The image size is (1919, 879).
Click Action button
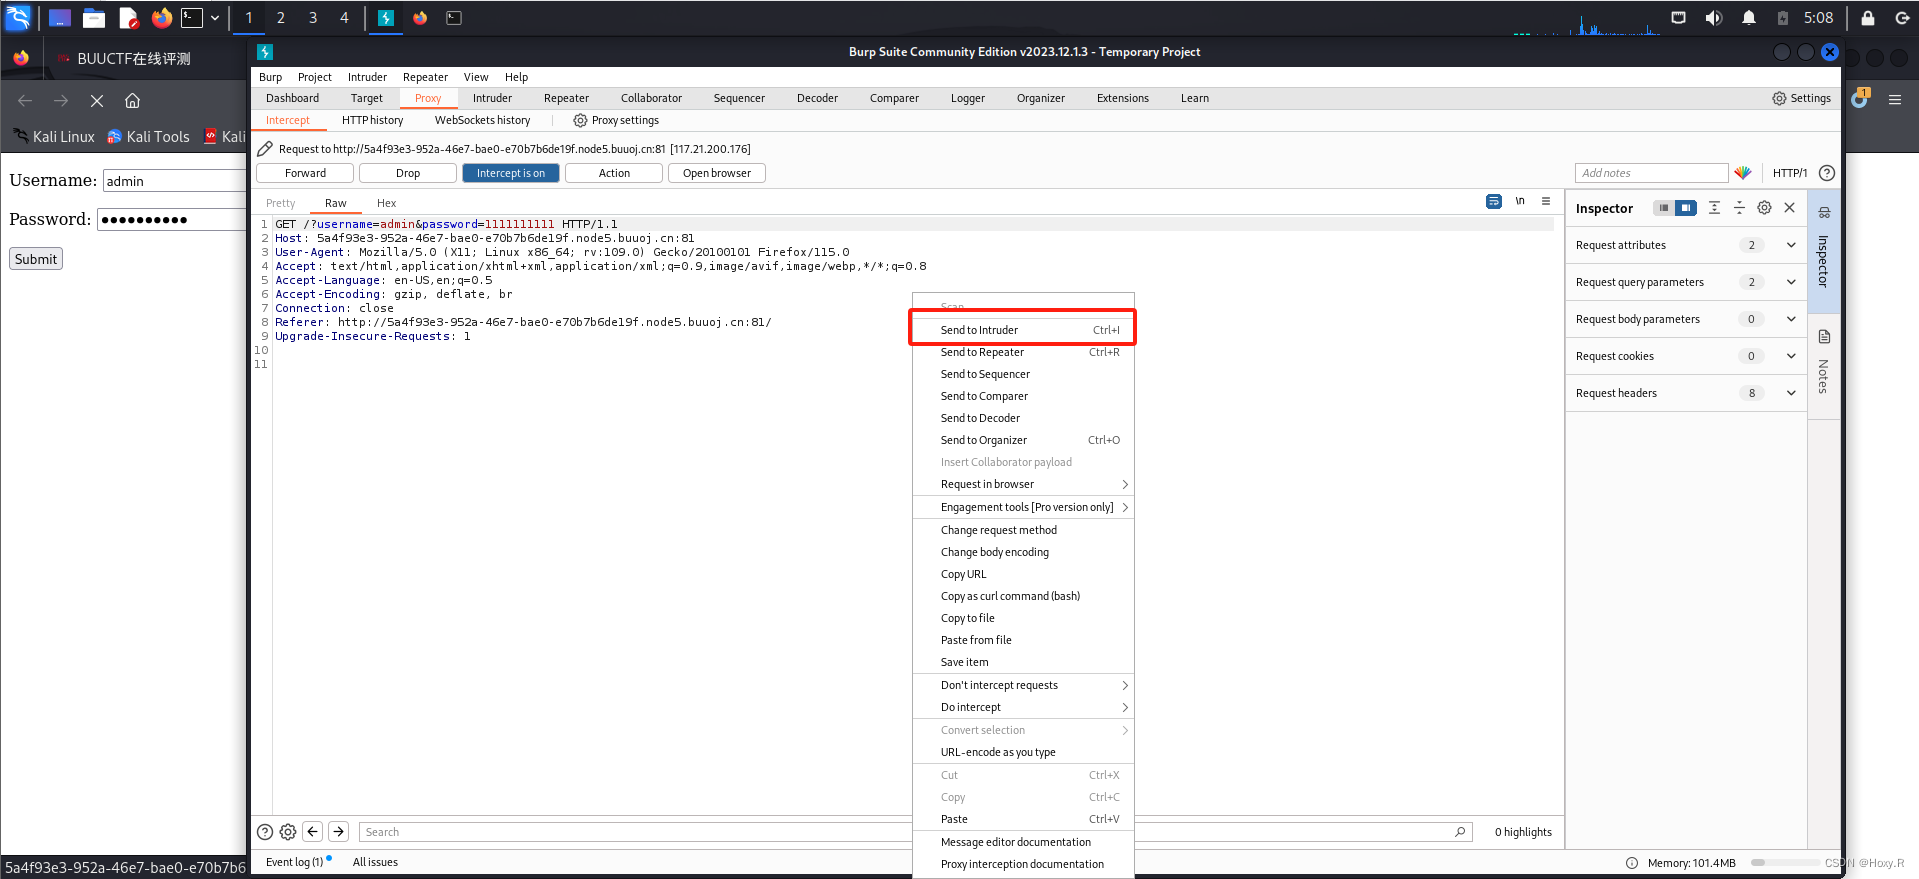614,173
